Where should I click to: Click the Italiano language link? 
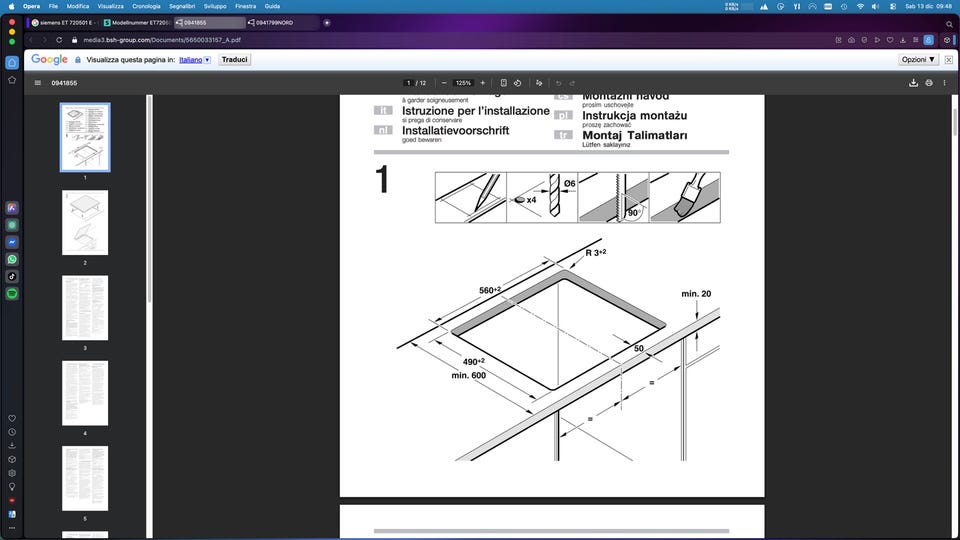[190, 60]
